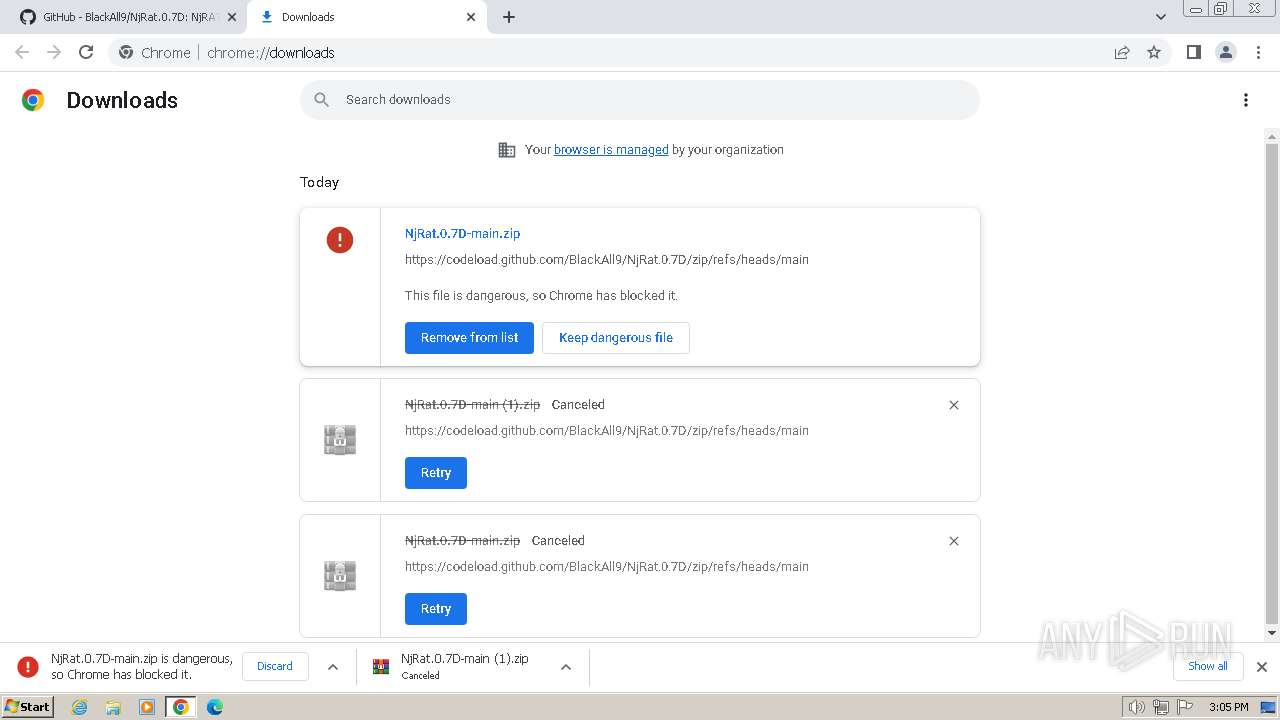Click the browser forward arrow

pyautogui.click(x=54, y=52)
